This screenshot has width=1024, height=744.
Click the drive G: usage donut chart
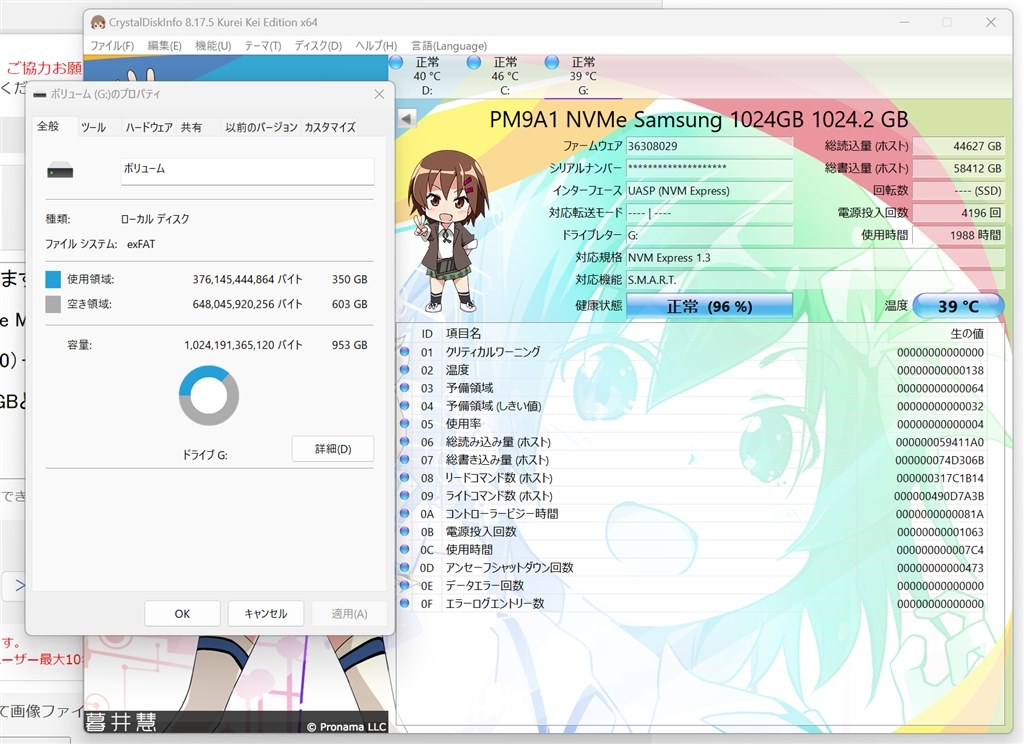click(209, 396)
